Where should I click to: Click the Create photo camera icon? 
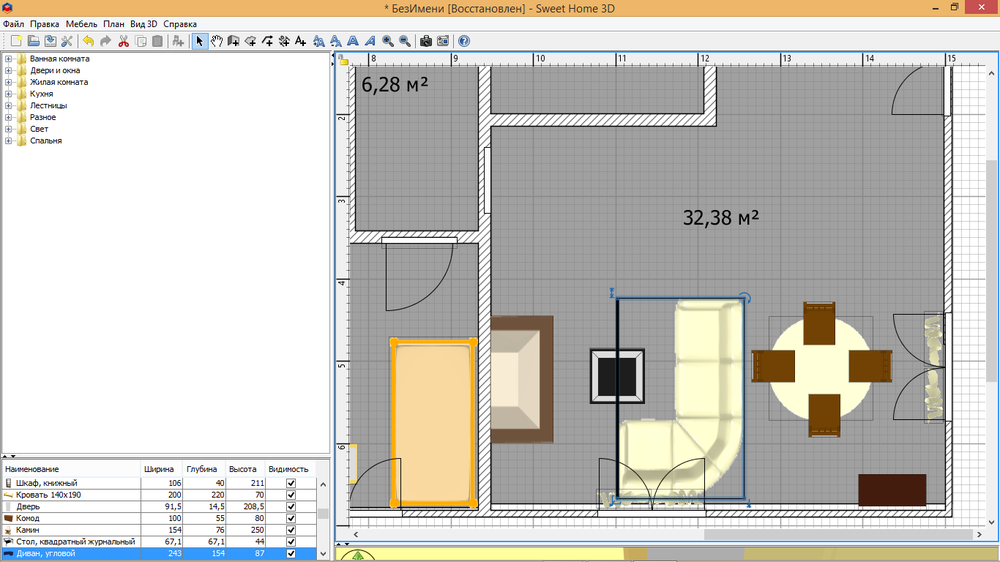point(426,41)
